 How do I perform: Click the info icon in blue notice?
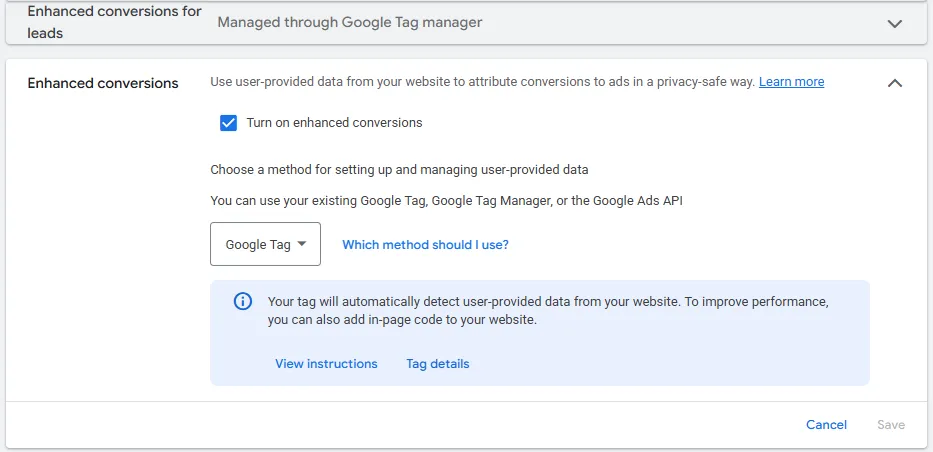click(x=242, y=302)
